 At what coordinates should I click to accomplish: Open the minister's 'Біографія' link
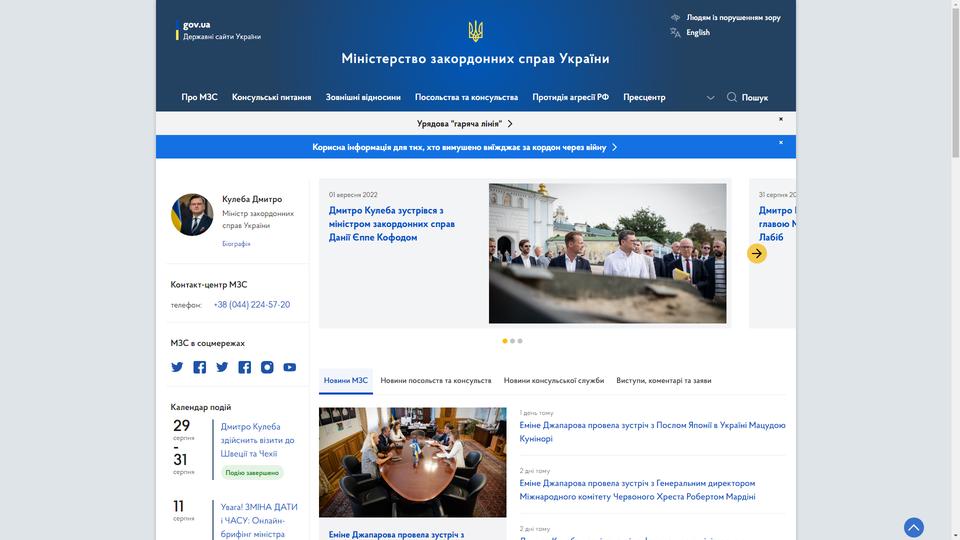tap(236, 244)
